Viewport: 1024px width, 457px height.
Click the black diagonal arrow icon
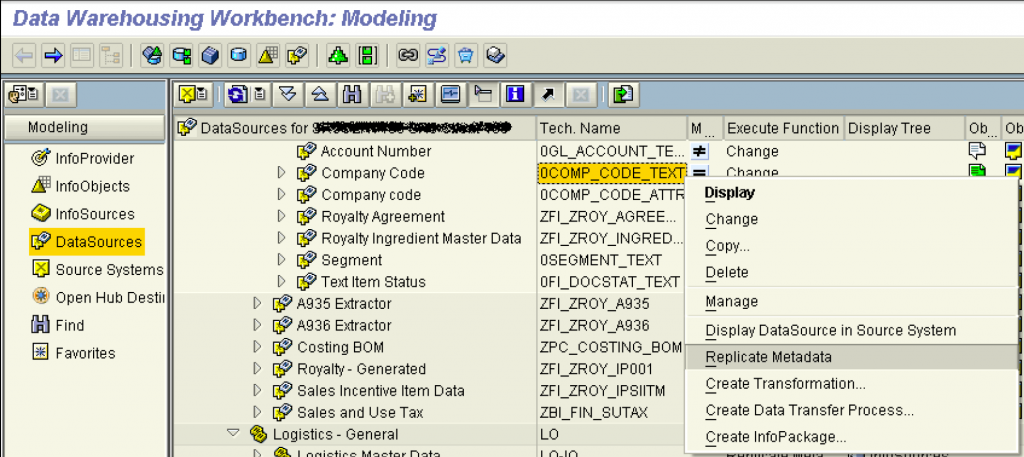tap(549, 95)
